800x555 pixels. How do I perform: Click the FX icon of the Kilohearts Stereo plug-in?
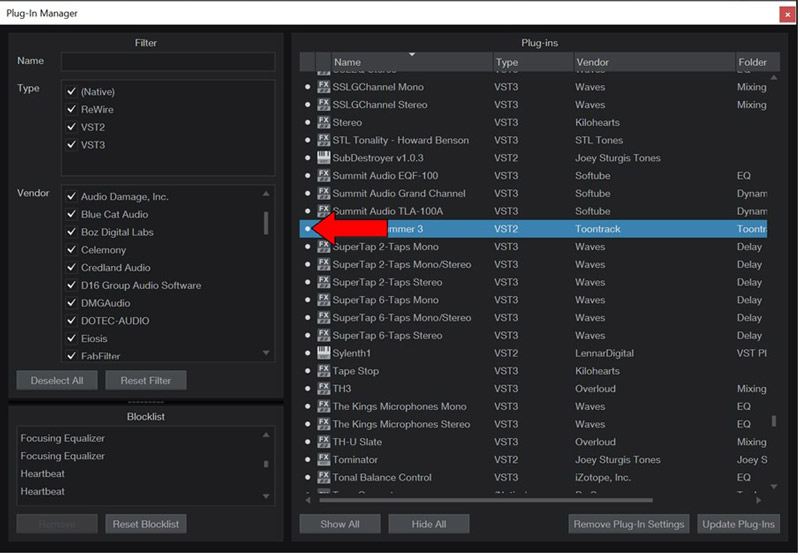[323, 122]
